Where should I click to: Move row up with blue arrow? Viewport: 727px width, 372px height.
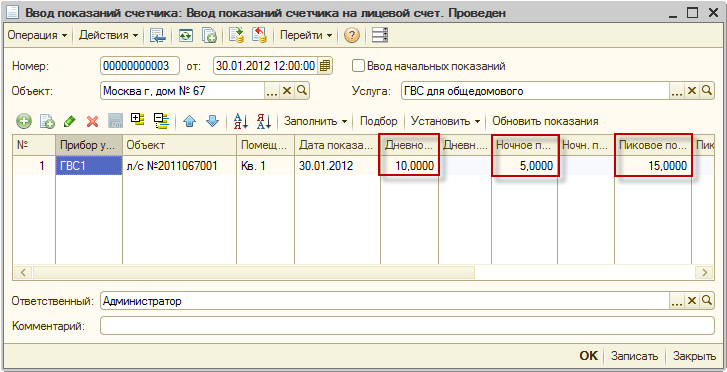[189, 122]
